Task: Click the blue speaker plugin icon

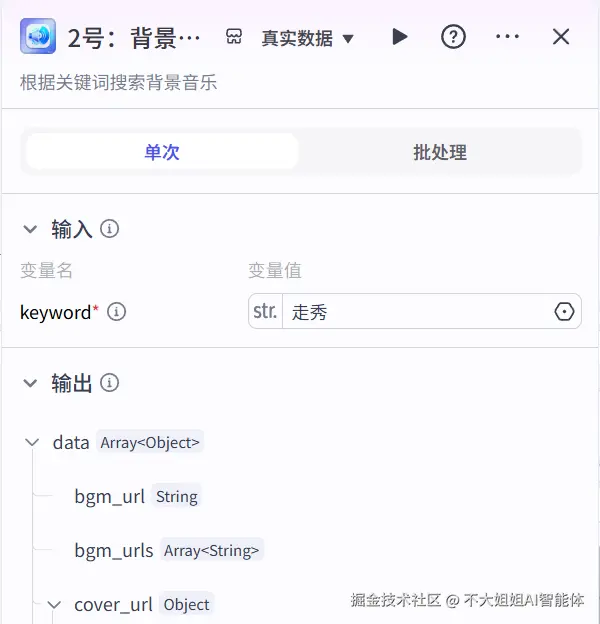Action: pyautogui.click(x=38, y=36)
